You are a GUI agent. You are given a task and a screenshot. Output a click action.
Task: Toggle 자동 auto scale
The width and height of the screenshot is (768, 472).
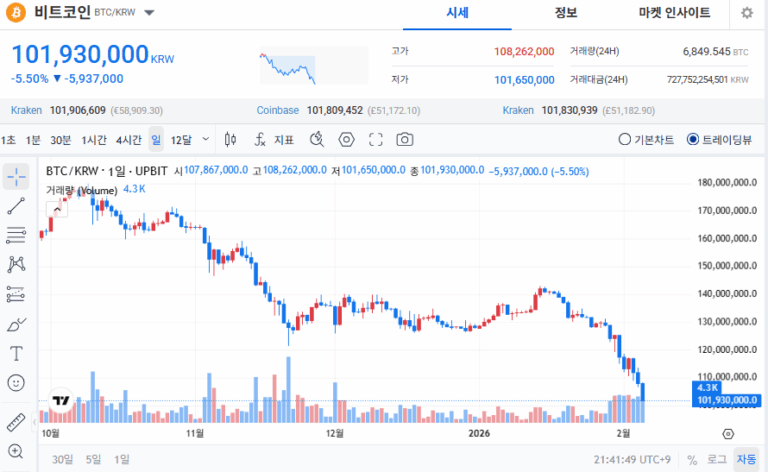pyautogui.click(x=746, y=459)
